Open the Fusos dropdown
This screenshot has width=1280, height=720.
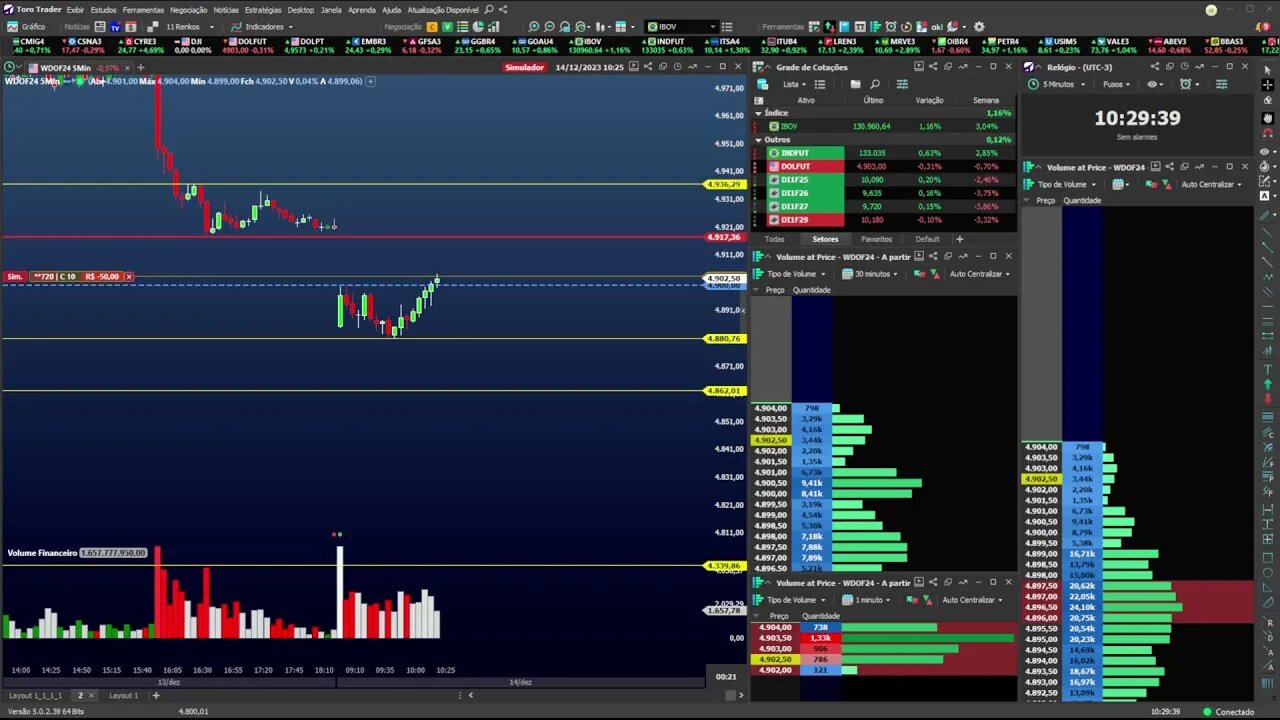(1117, 84)
